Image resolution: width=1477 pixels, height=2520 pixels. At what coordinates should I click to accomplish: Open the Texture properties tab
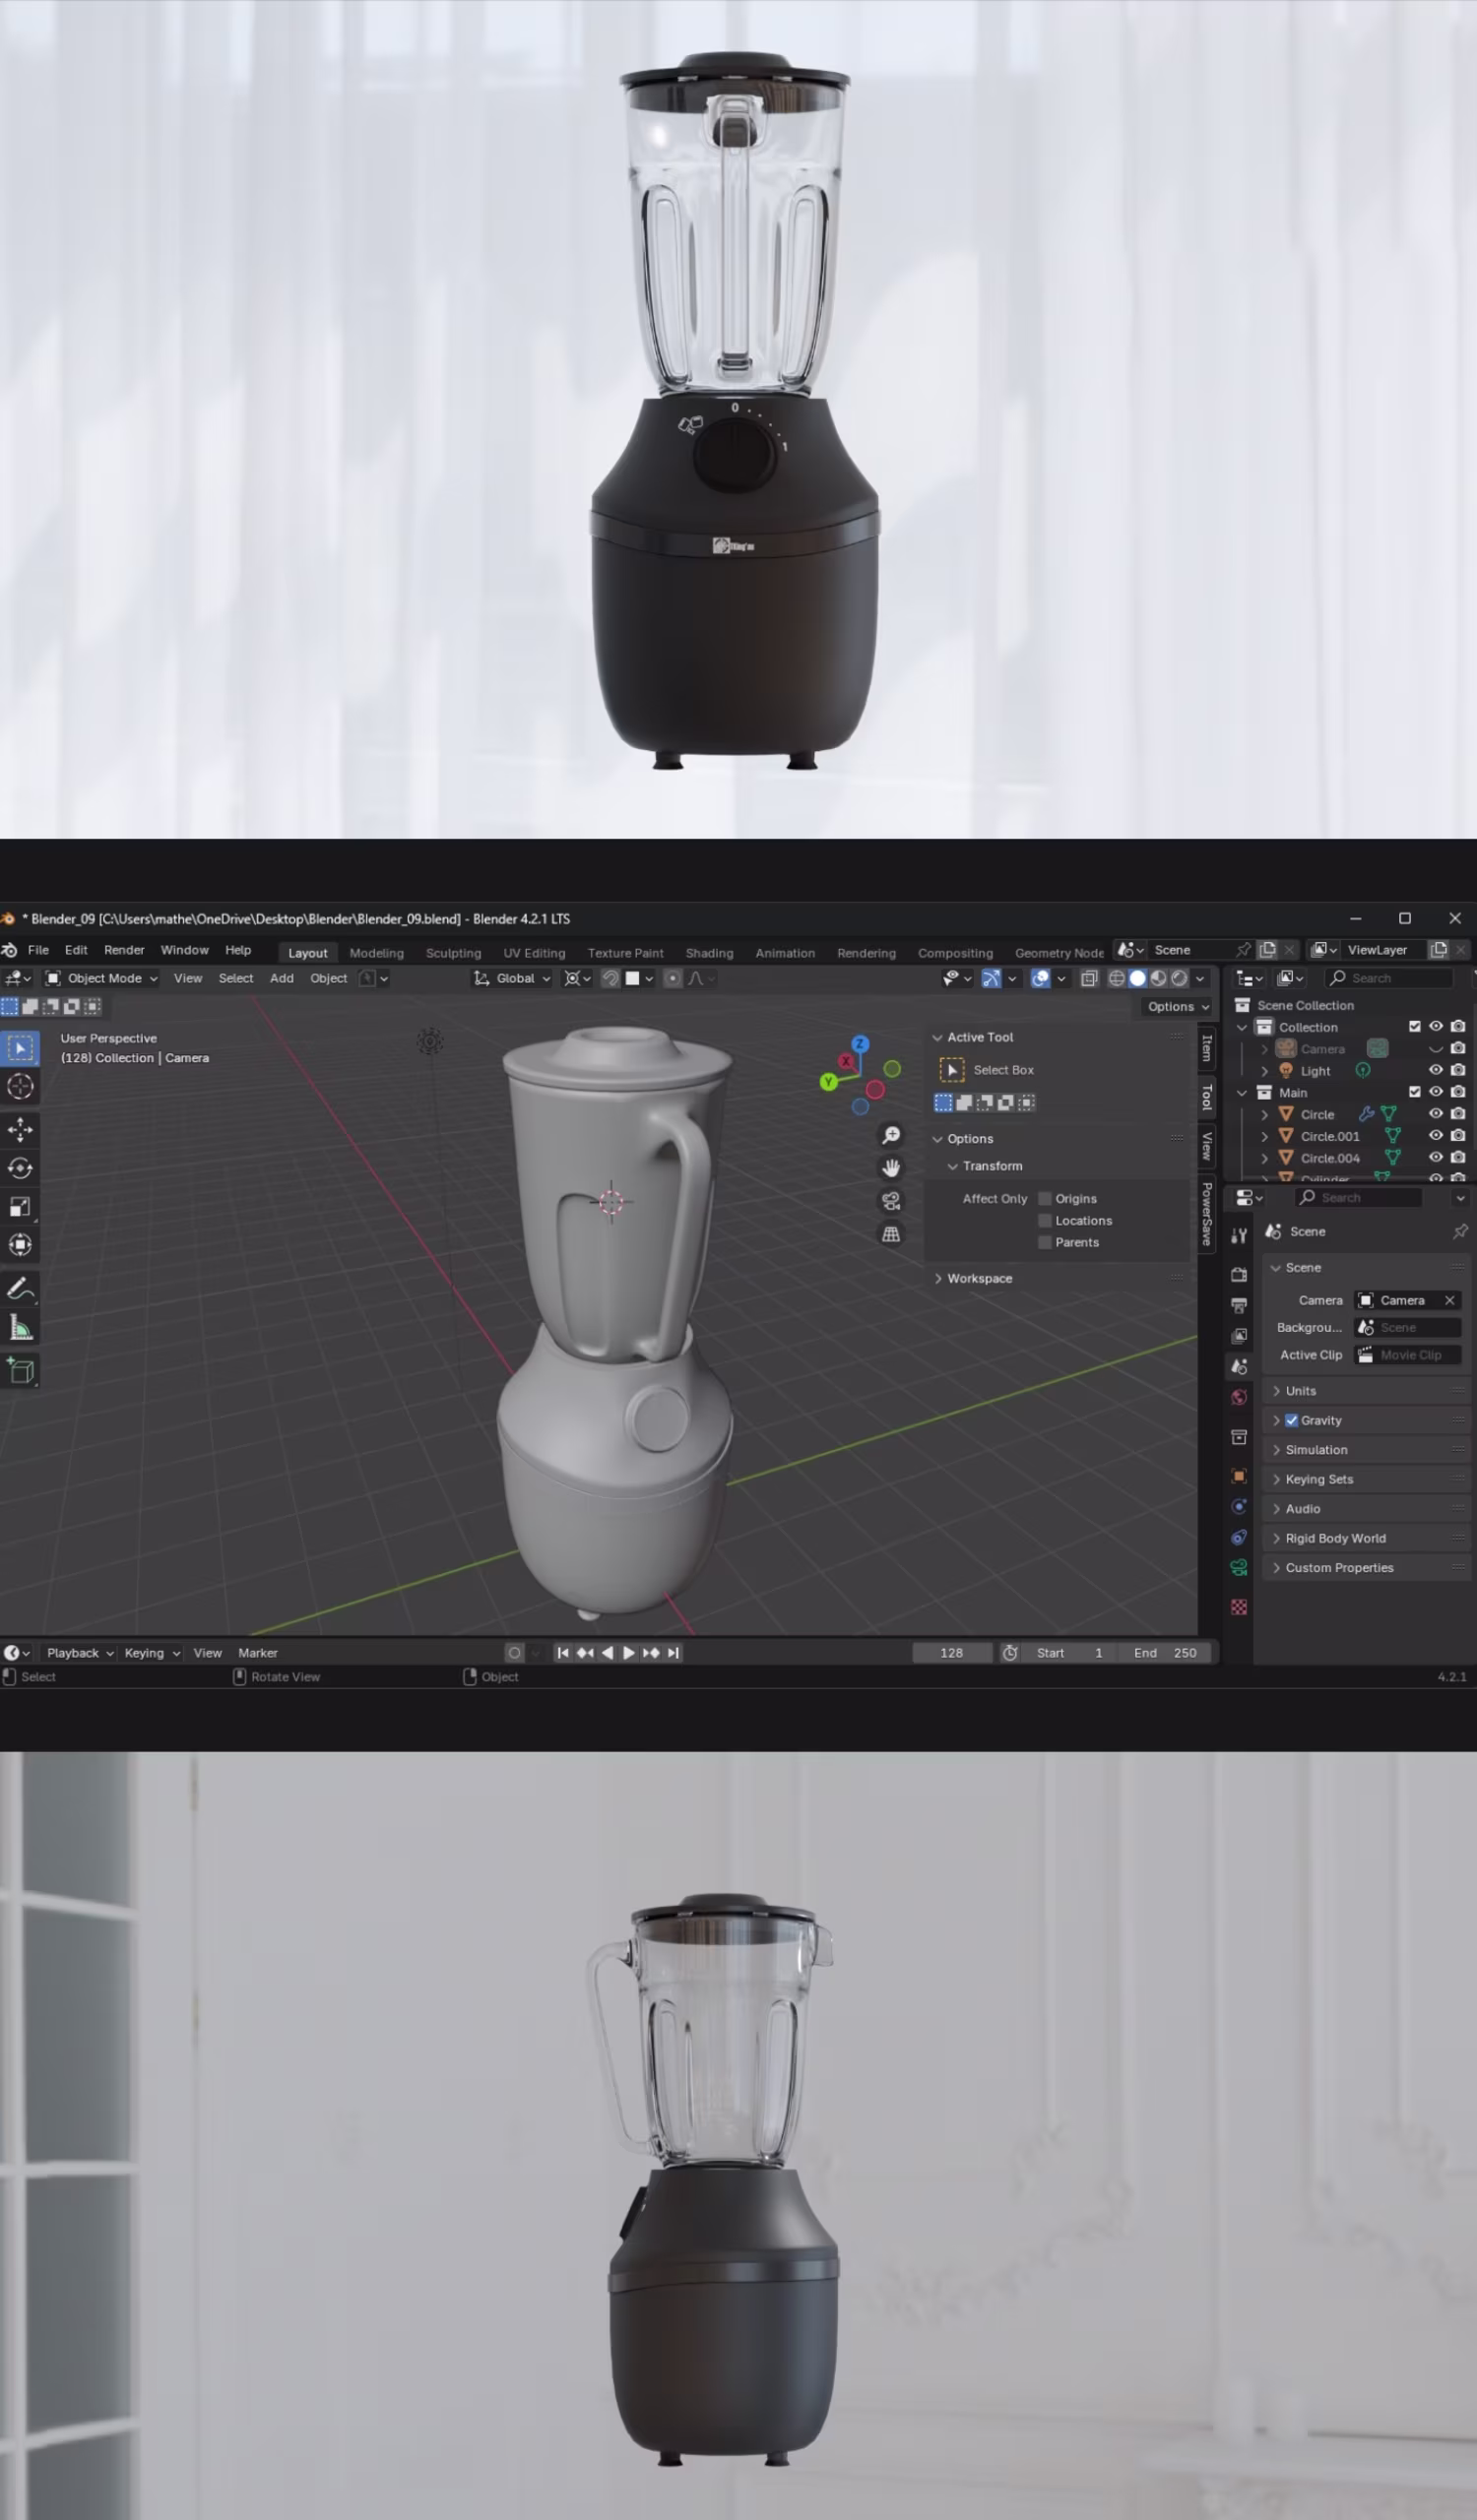(x=1239, y=1607)
